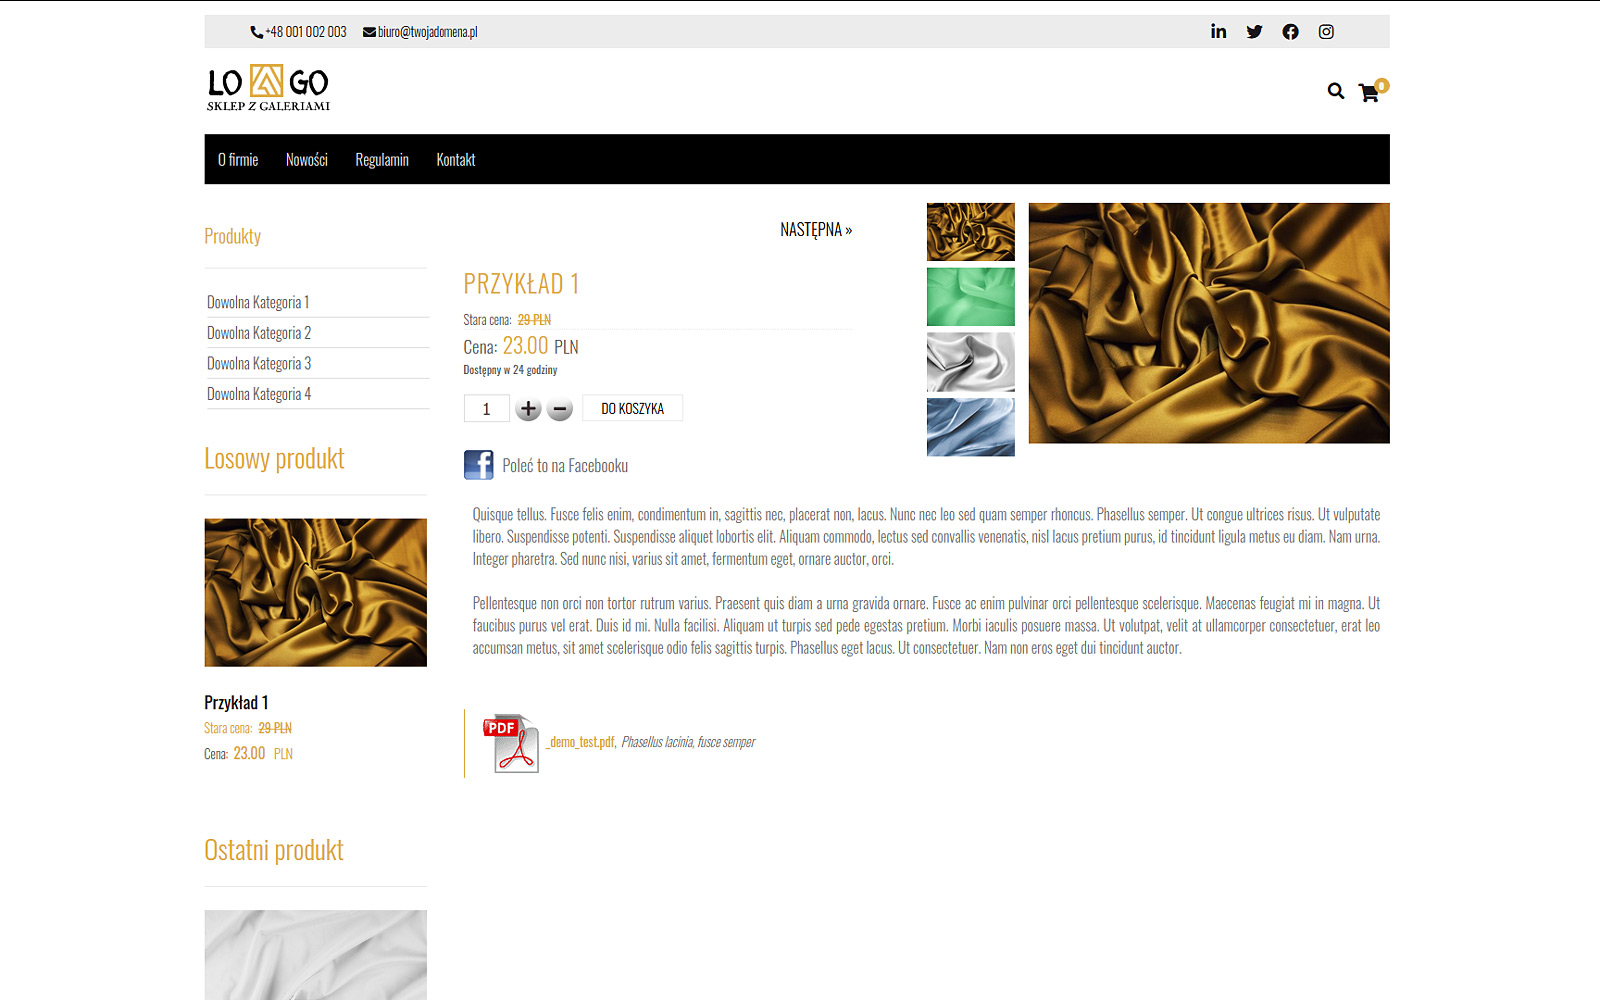Click the LOGO site logo

point(268,88)
